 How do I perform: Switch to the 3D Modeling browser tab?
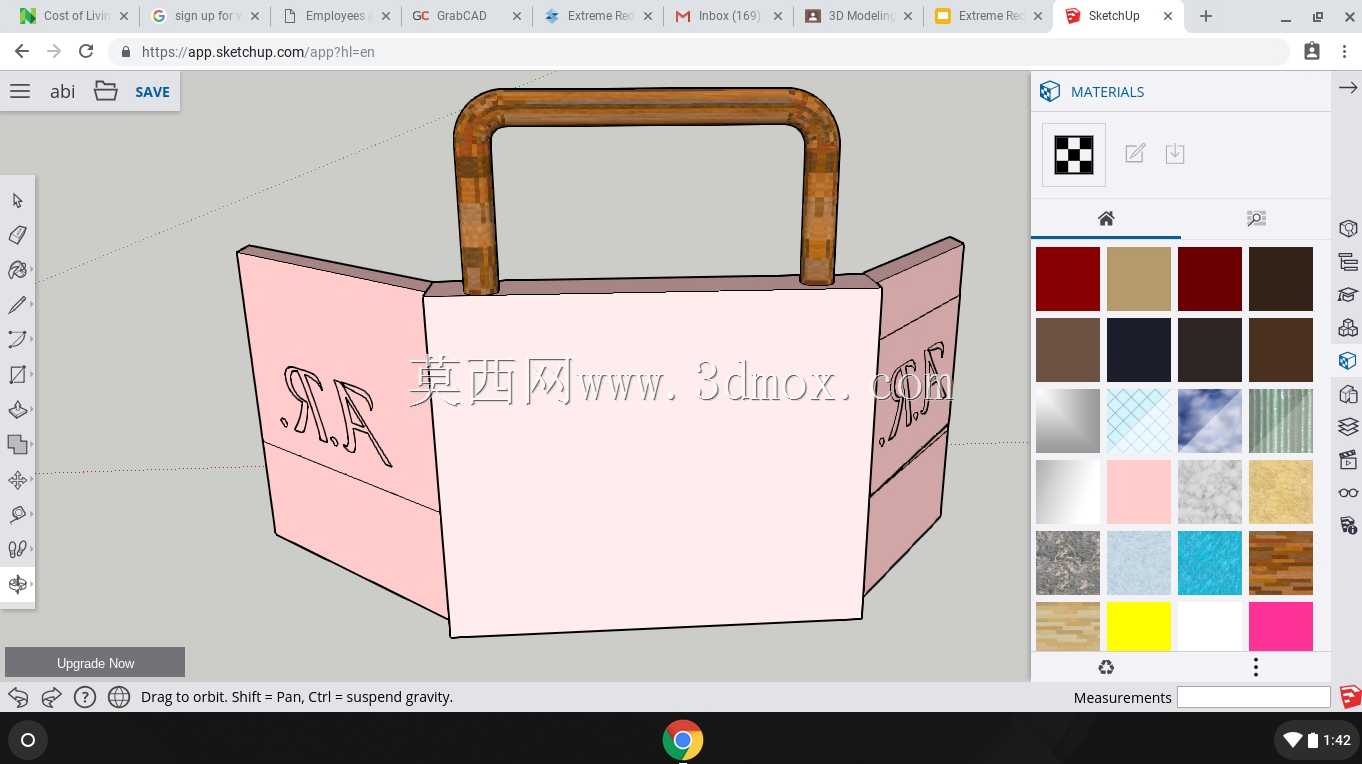pyautogui.click(x=856, y=16)
